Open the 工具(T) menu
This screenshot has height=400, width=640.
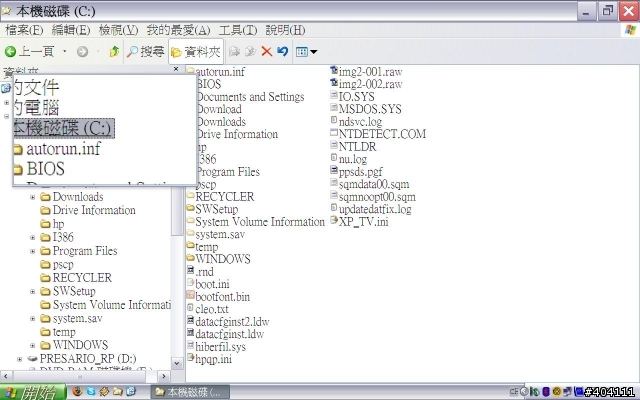pos(238,30)
